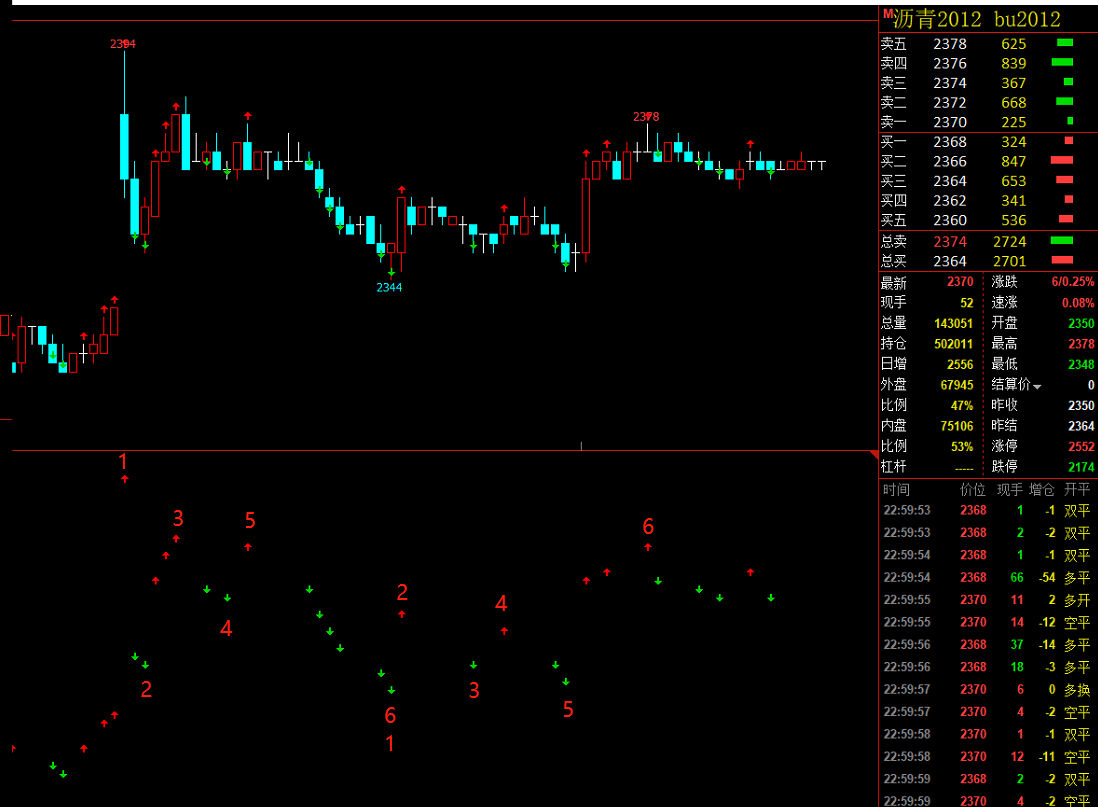Click the red corner triangle on the indicator panel

873,456
